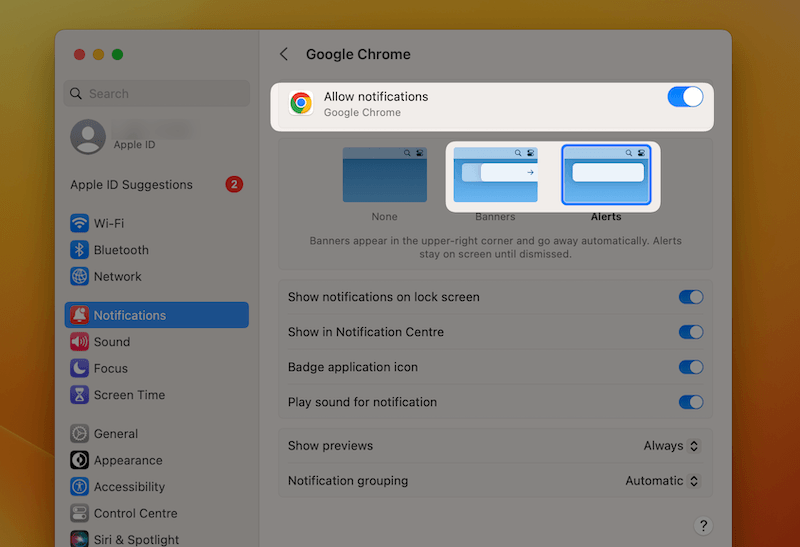Screen dimensions: 800x547
Task: Click the Sound speaker icon
Action: (x=79, y=342)
